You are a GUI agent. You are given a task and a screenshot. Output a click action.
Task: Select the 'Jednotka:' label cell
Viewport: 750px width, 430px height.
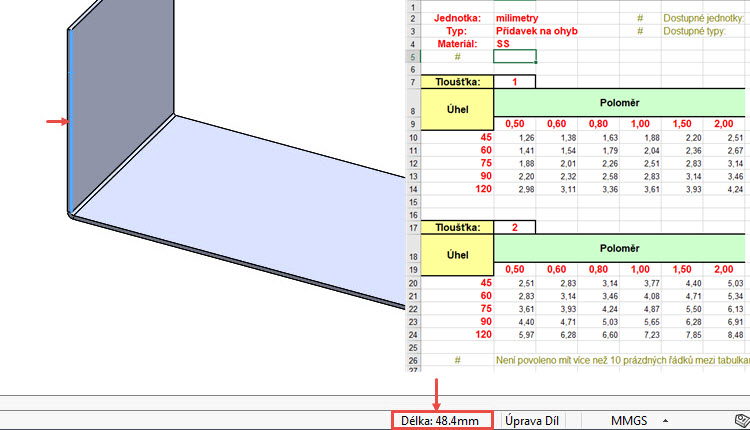point(457,18)
